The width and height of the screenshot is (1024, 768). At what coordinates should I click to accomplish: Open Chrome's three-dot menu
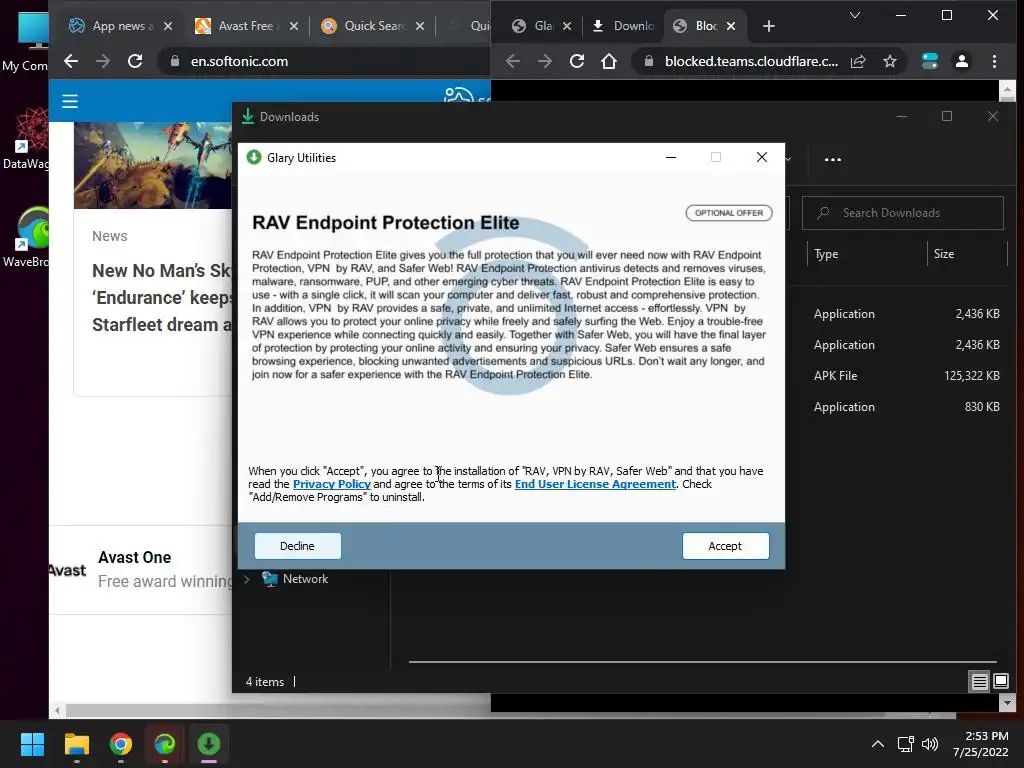tap(994, 61)
